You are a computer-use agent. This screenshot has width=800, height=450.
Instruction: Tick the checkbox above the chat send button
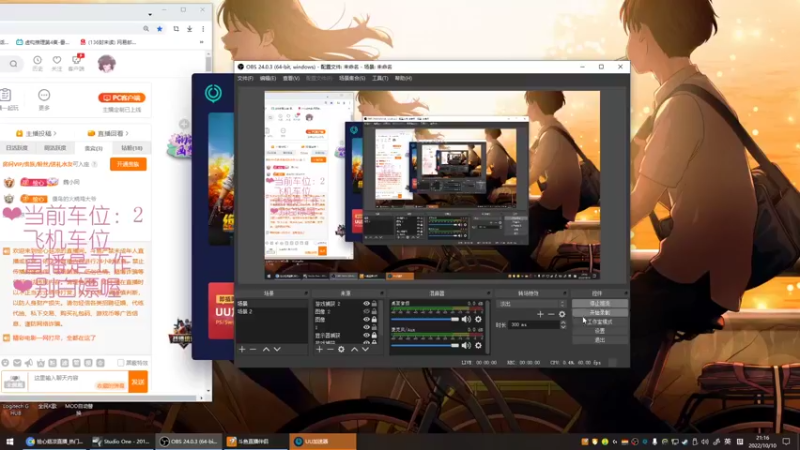pyautogui.click(x=121, y=363)
